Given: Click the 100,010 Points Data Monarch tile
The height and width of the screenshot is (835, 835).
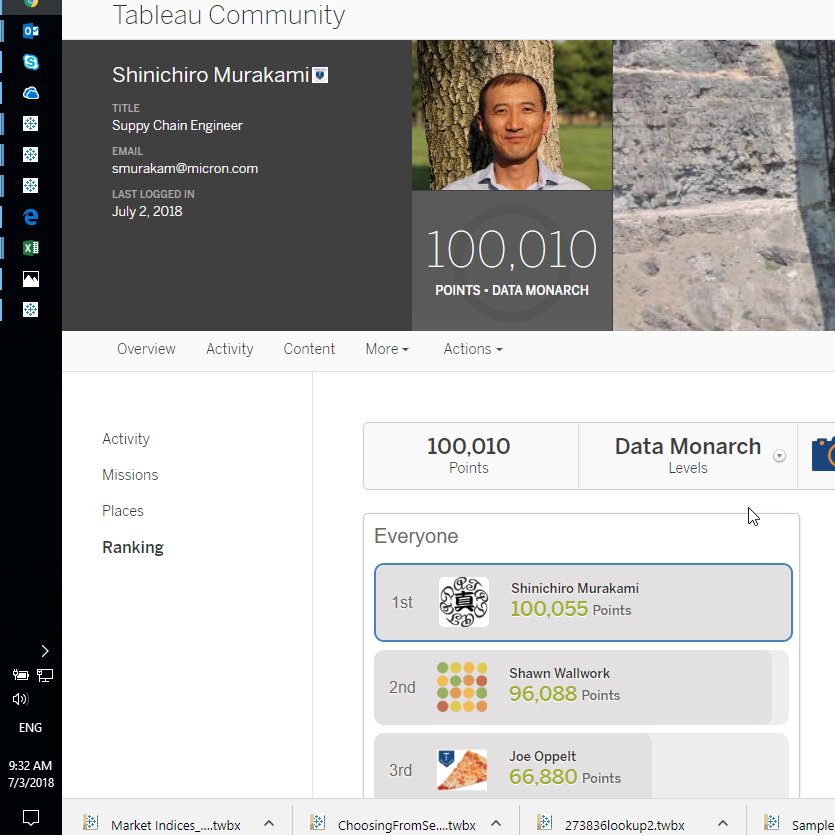Looking at the screenshot, I should [x=512, y=260].
